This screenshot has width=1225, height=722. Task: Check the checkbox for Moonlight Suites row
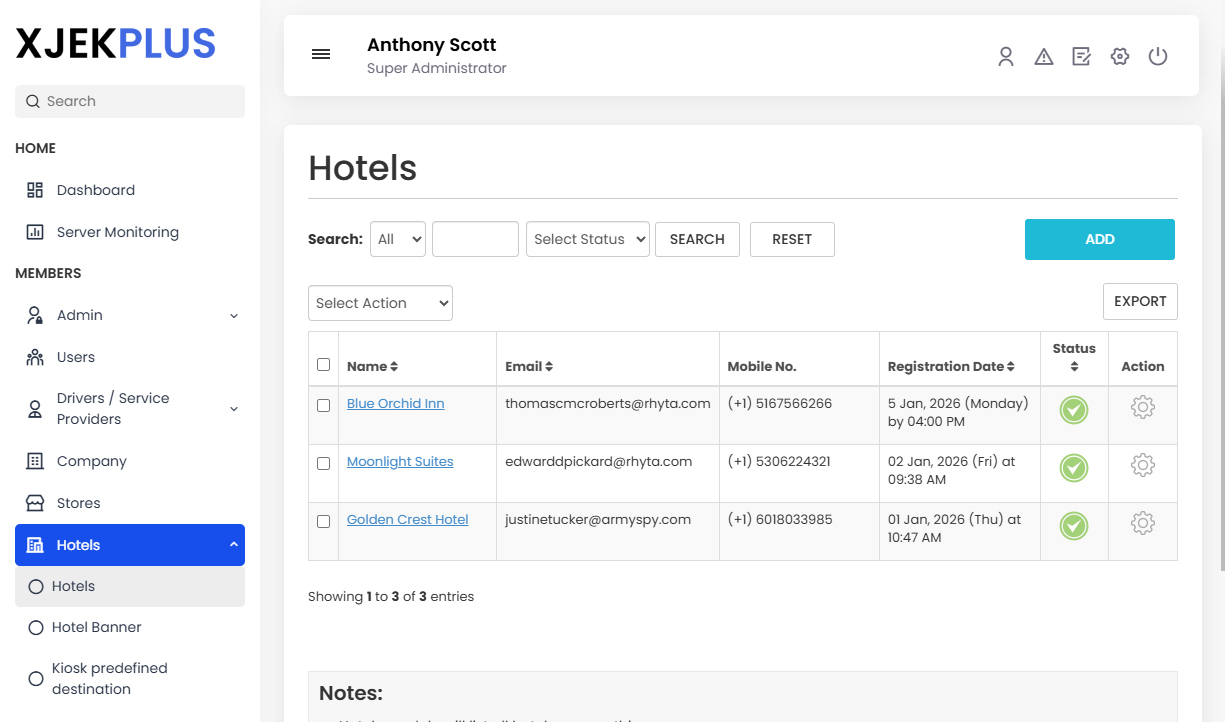coord(322,462)
